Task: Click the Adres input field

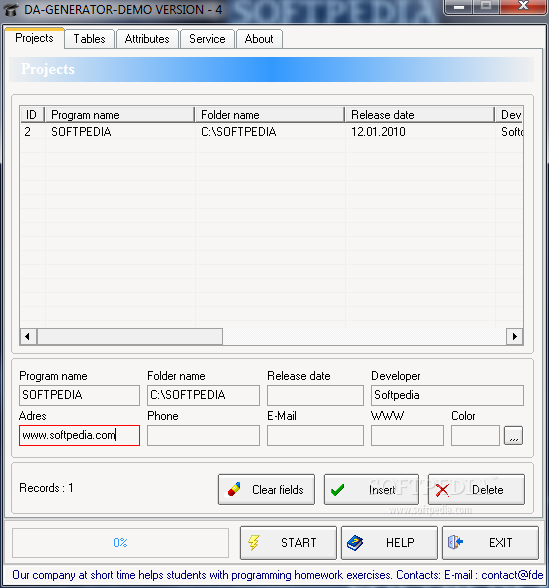Action: pyautogui.click(x=79, y=435)
